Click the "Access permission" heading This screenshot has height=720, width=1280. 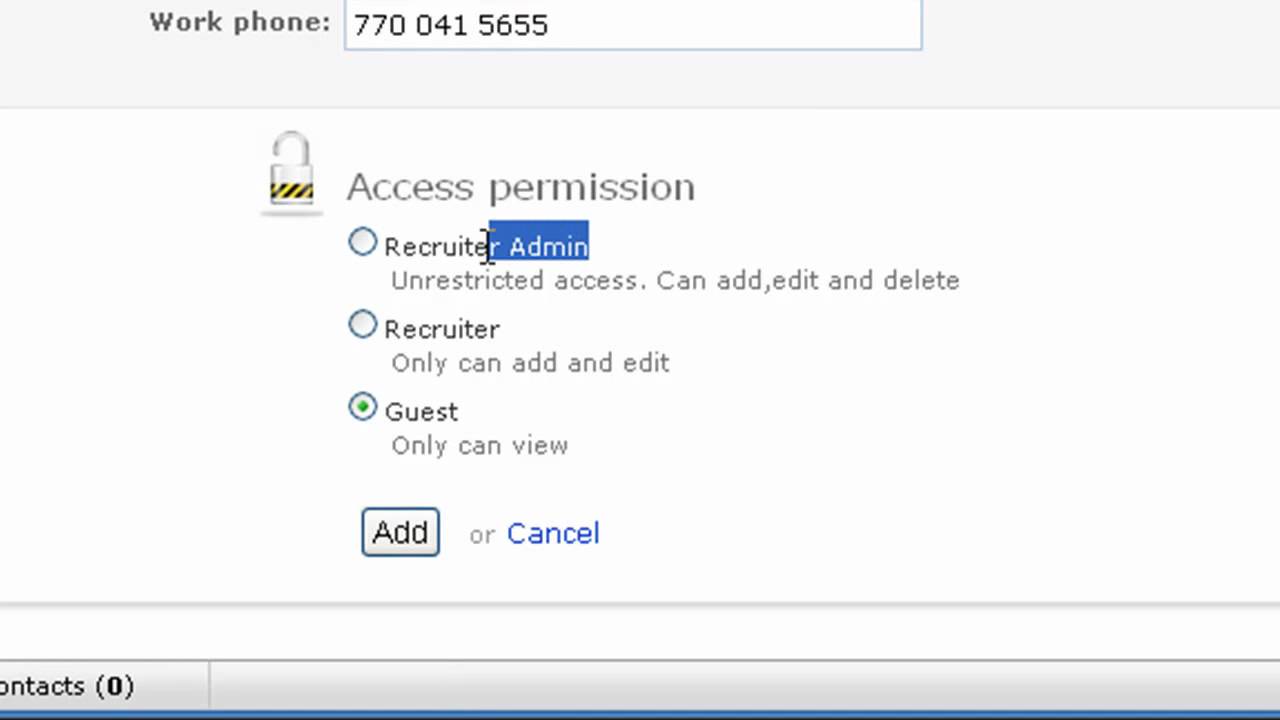click(x=520, y=187)
